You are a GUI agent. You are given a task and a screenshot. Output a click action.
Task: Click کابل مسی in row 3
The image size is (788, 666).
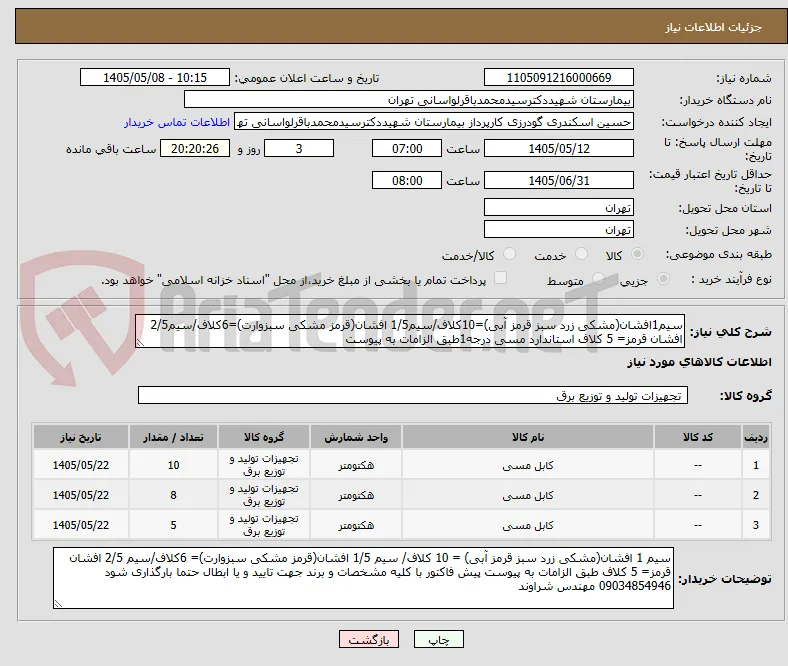[x=528, y=525]
